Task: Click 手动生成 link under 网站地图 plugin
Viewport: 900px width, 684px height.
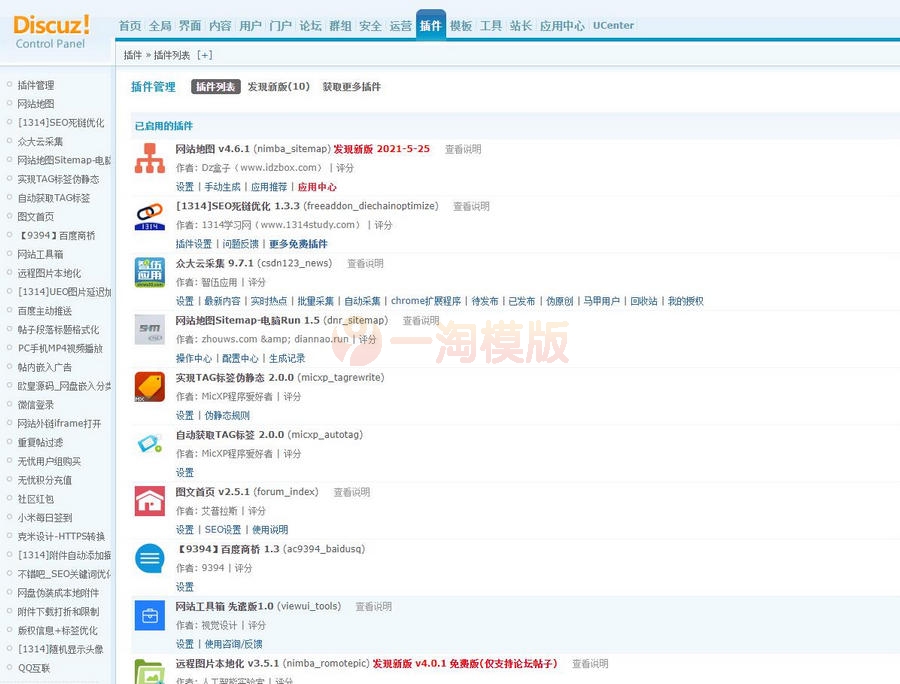Action: tap(225, 186)
